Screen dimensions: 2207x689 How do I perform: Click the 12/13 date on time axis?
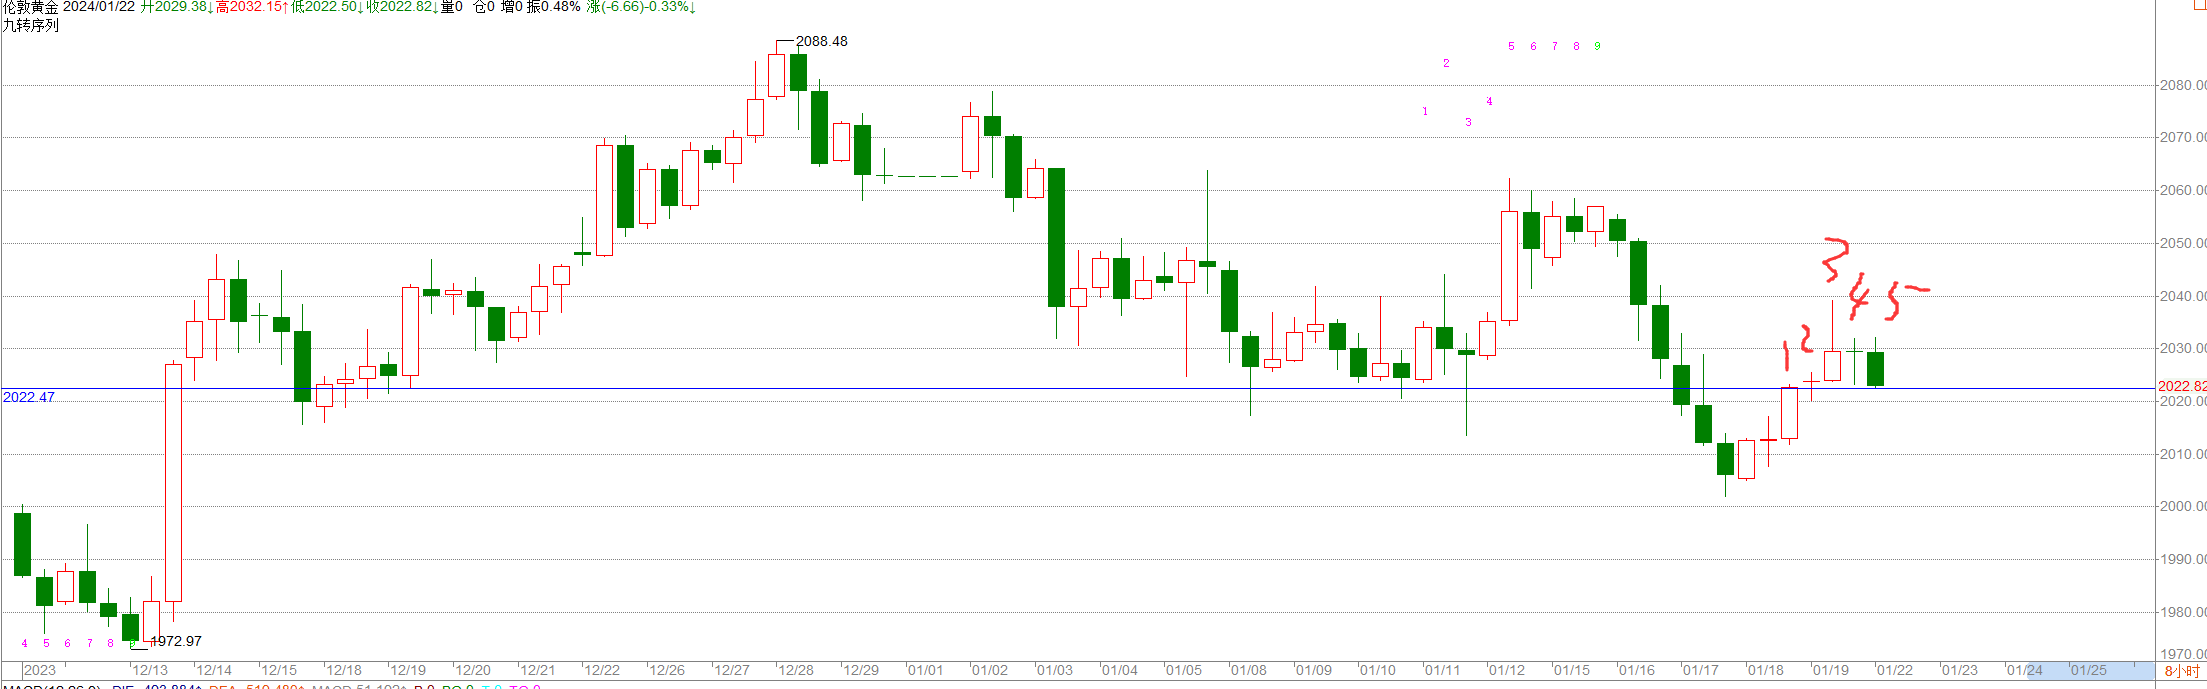click(x=150, y=670)
